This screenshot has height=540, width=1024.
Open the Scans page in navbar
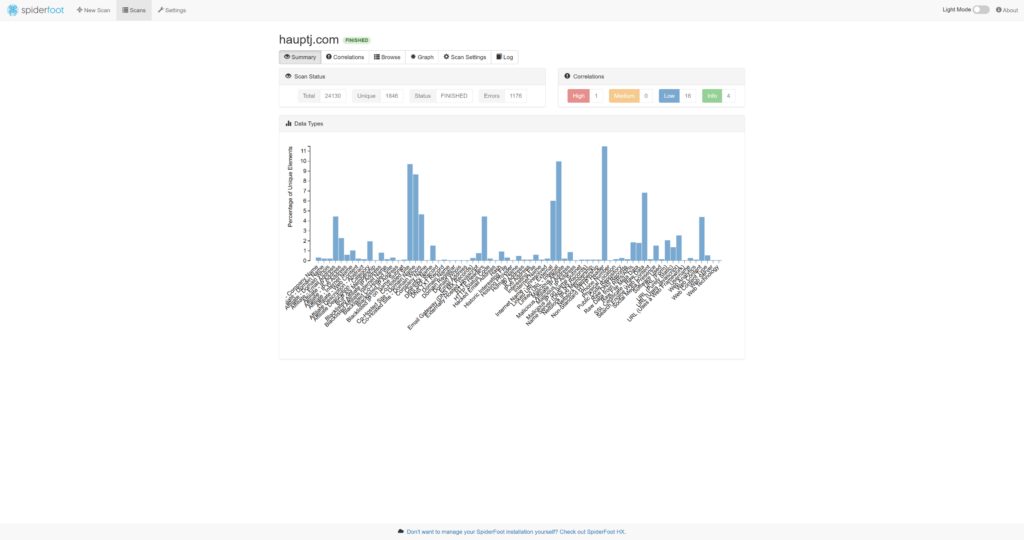134,10
